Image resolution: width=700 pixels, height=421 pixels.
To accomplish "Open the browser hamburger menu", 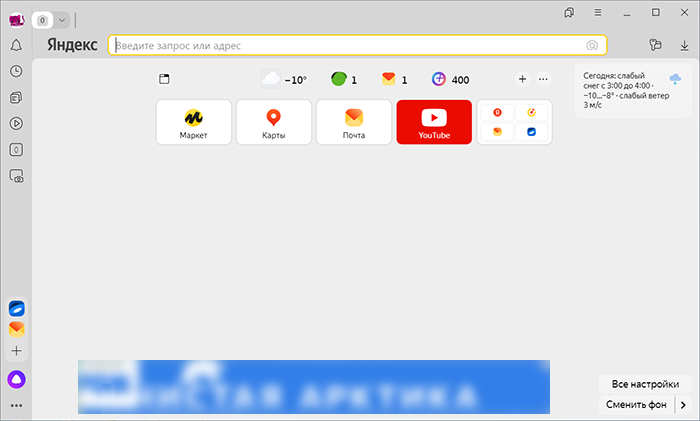I will pos(598,13).
